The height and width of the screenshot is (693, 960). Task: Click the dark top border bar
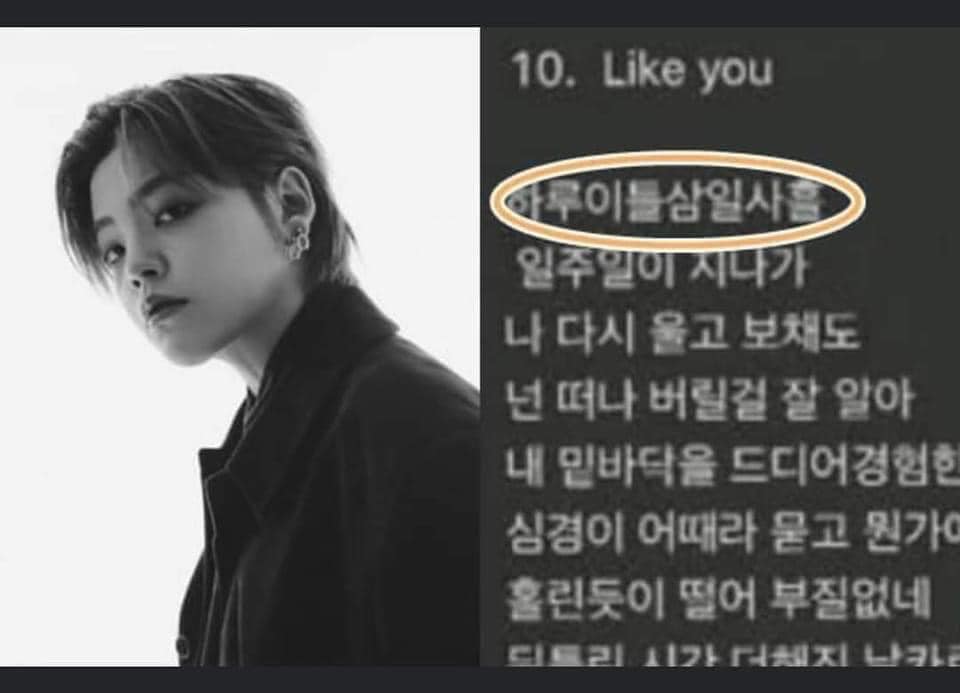480,13
